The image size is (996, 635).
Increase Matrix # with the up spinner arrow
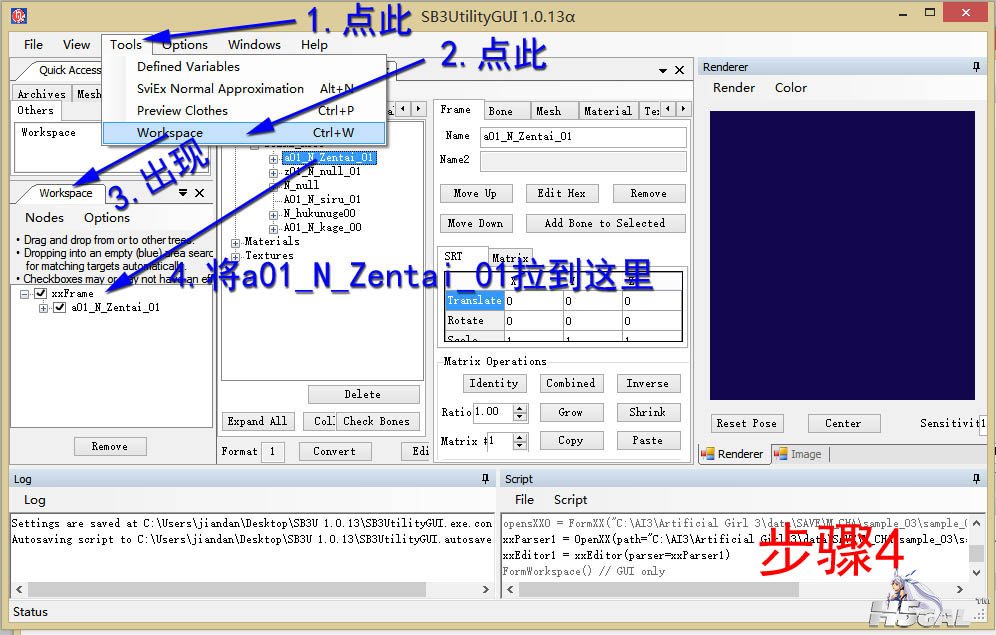coord(520,437)
